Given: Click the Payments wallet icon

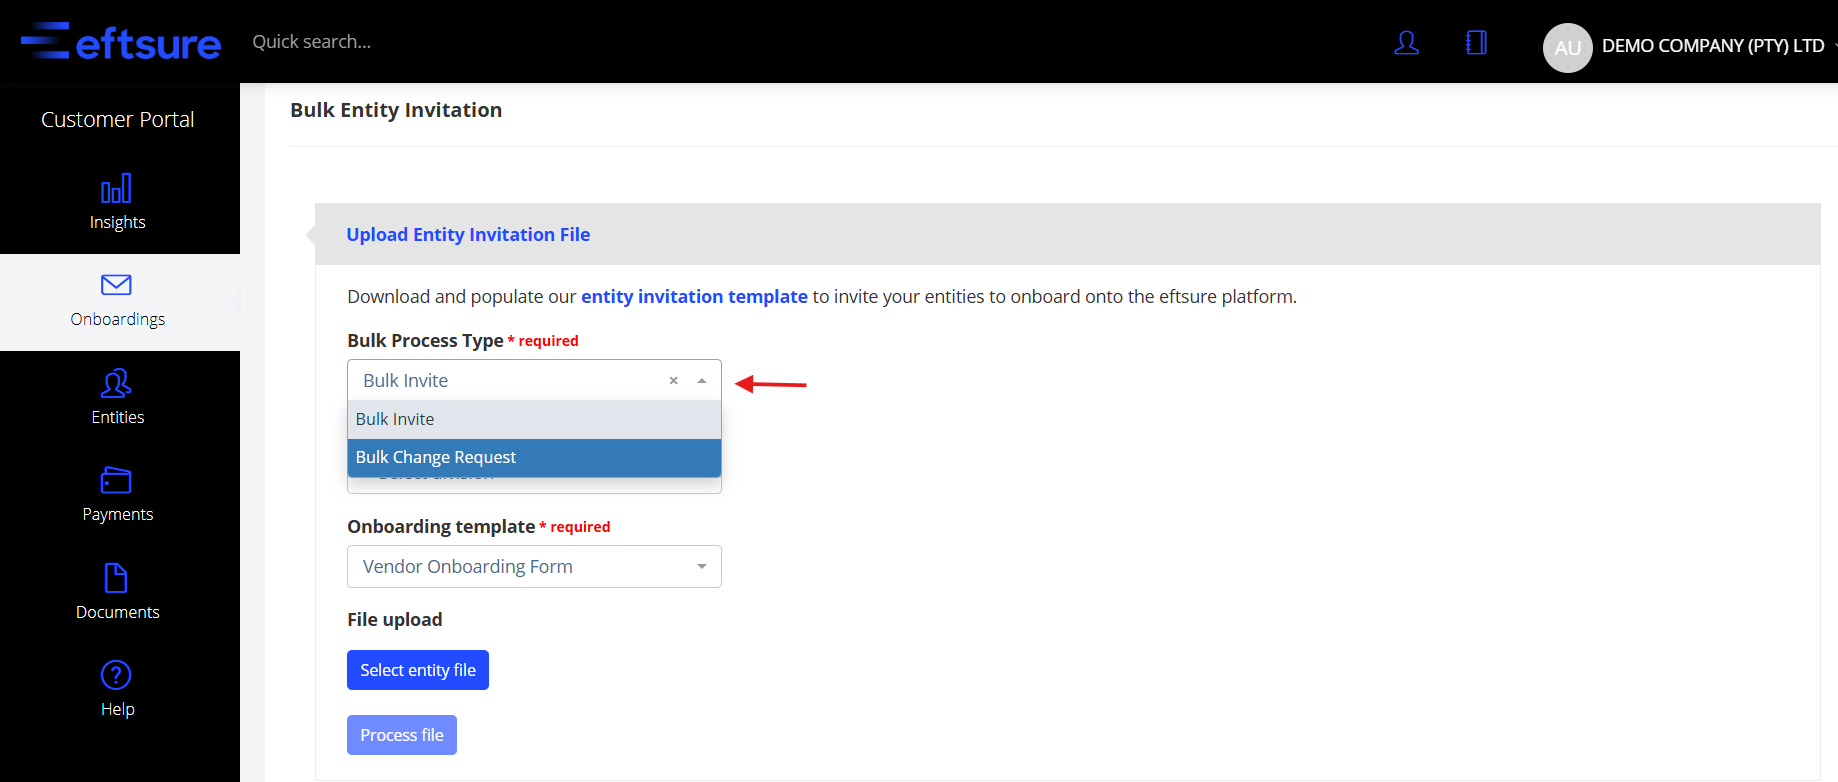Looking at the screenshot, I should (x=116, y=480).
